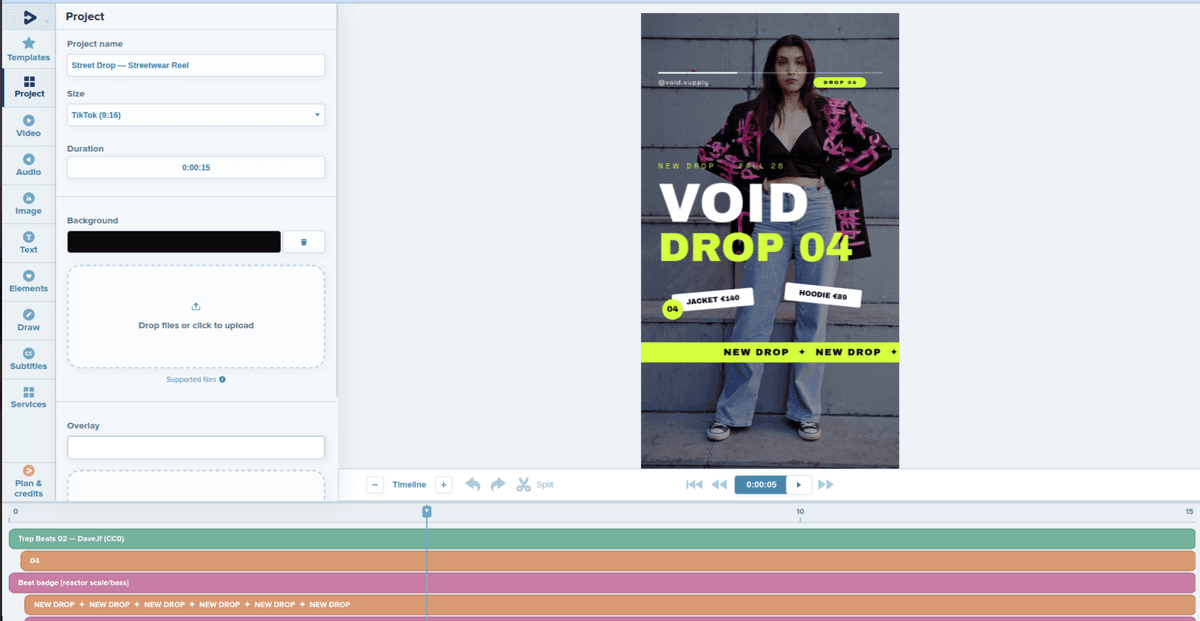1200x621 pixels.
Task: Select the round 04 badge in preview
Action: point(672,309)
